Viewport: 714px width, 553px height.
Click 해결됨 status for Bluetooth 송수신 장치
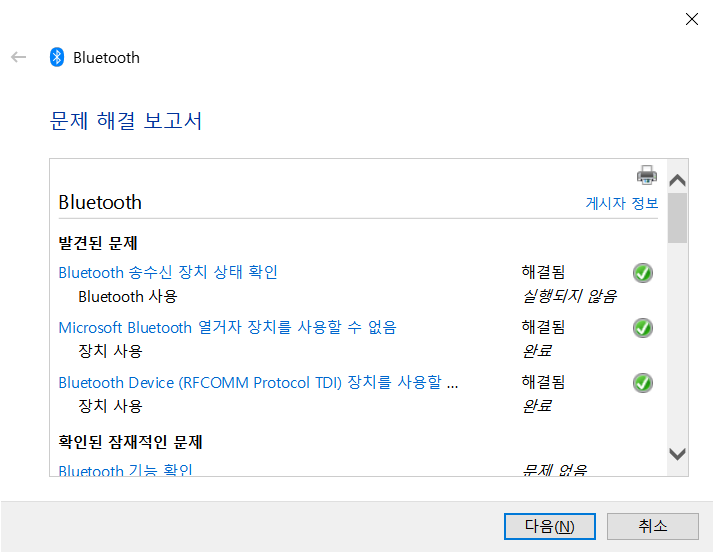click(543, 272)
